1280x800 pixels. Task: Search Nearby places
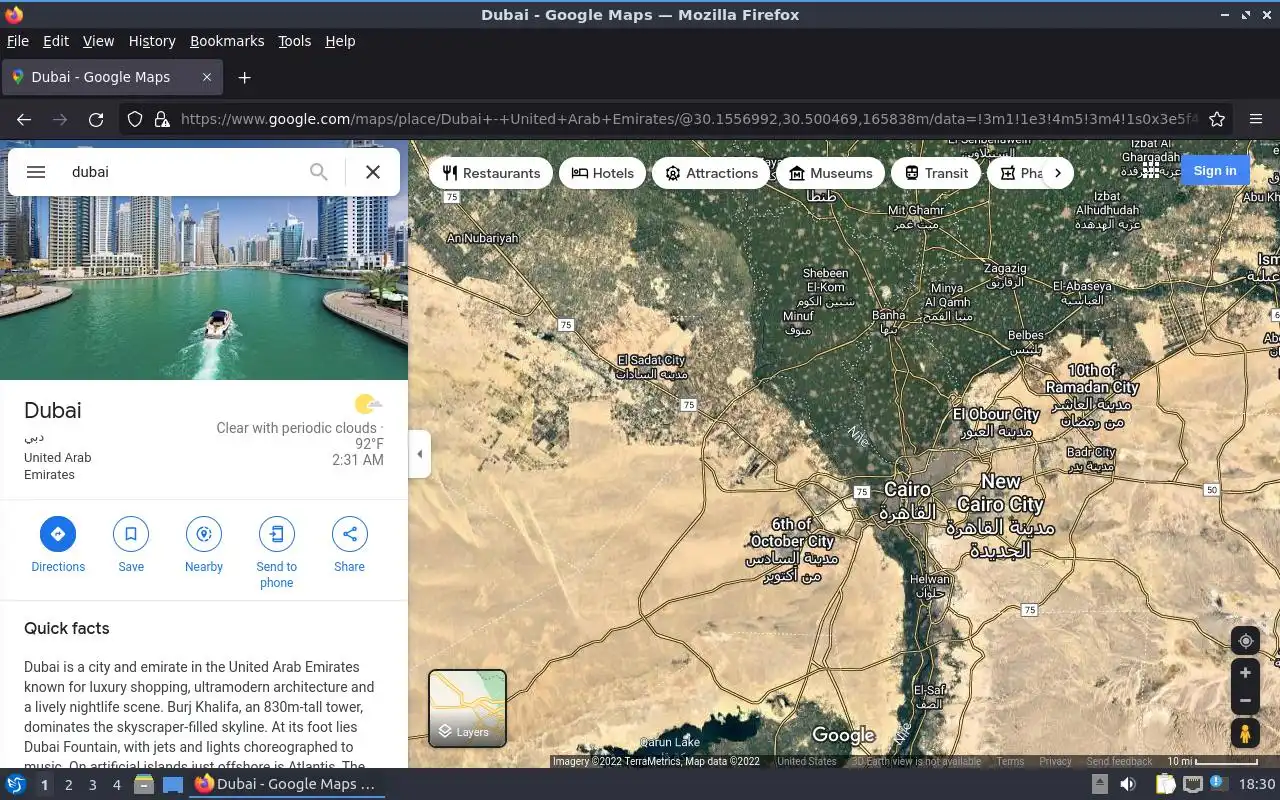tap(204, 545)
